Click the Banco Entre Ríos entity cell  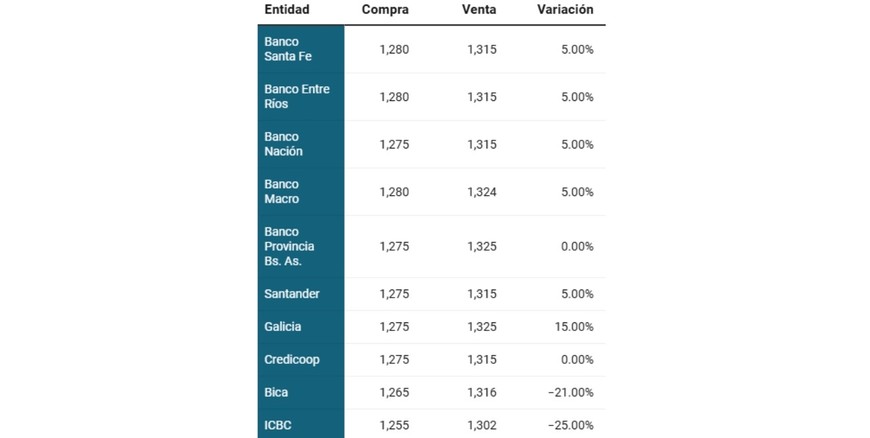tap(297, 97)
